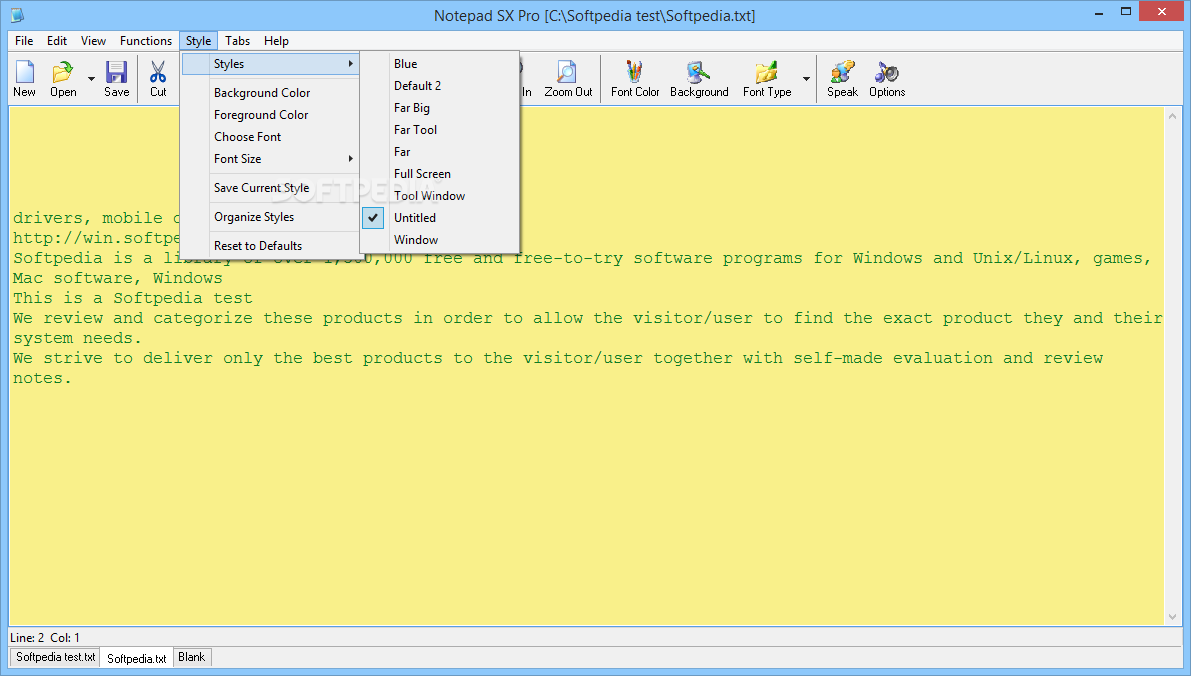Open the Options toolbar icon
The width and height of the screenshot is (1191, 676).
point(887,79)
